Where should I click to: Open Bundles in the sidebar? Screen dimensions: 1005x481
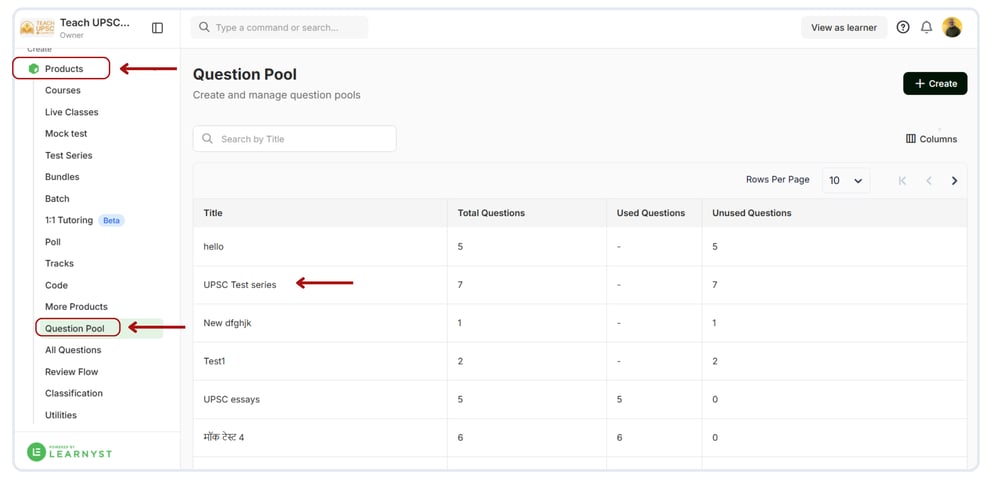coord(62,177)
